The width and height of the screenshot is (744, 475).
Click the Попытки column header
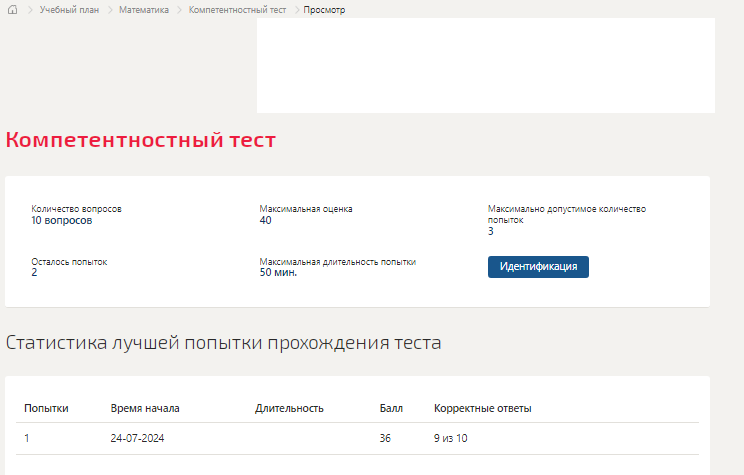(46, 408)
